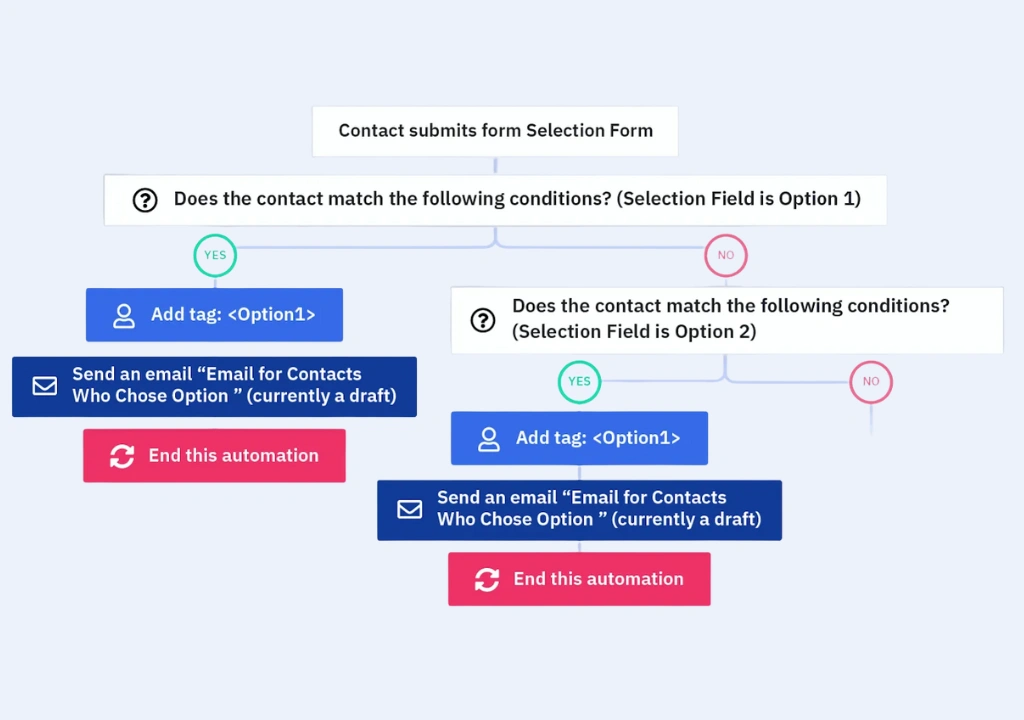The image size is (1024, 720).
Task: Click the person icon in the Add tag step below the first YES
Action: pyautogui.click(x=124, y=316)
